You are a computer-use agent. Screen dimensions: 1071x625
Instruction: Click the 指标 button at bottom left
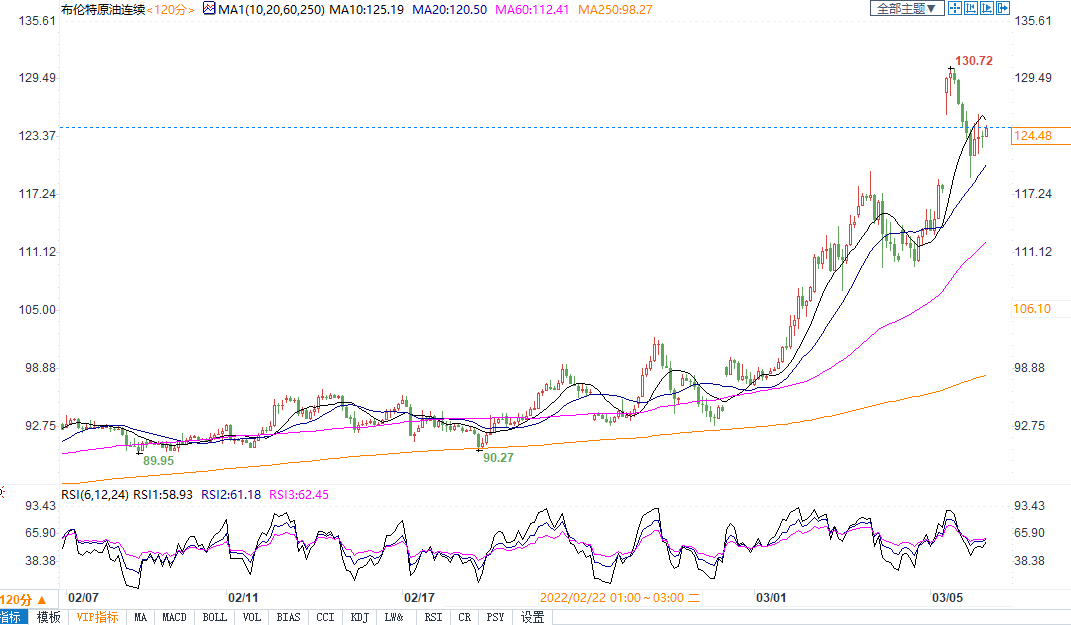tap(13, 617)
